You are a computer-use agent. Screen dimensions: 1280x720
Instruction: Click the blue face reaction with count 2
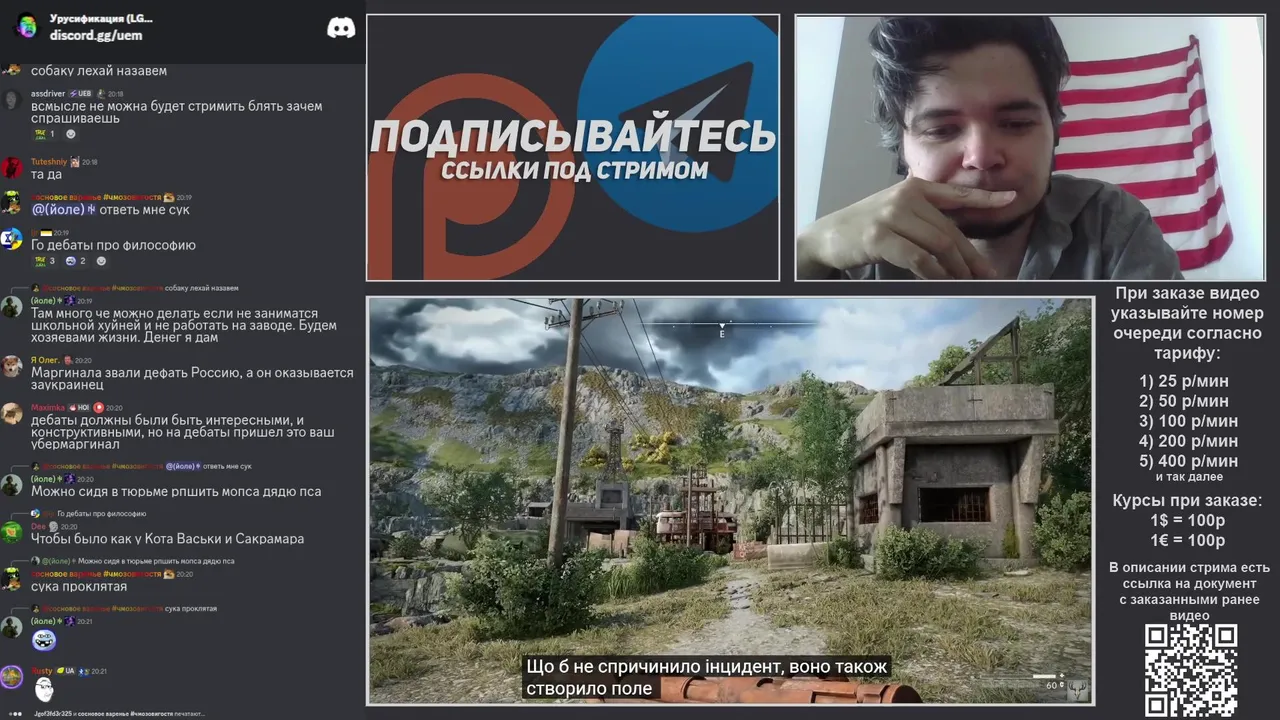point(76,261)
